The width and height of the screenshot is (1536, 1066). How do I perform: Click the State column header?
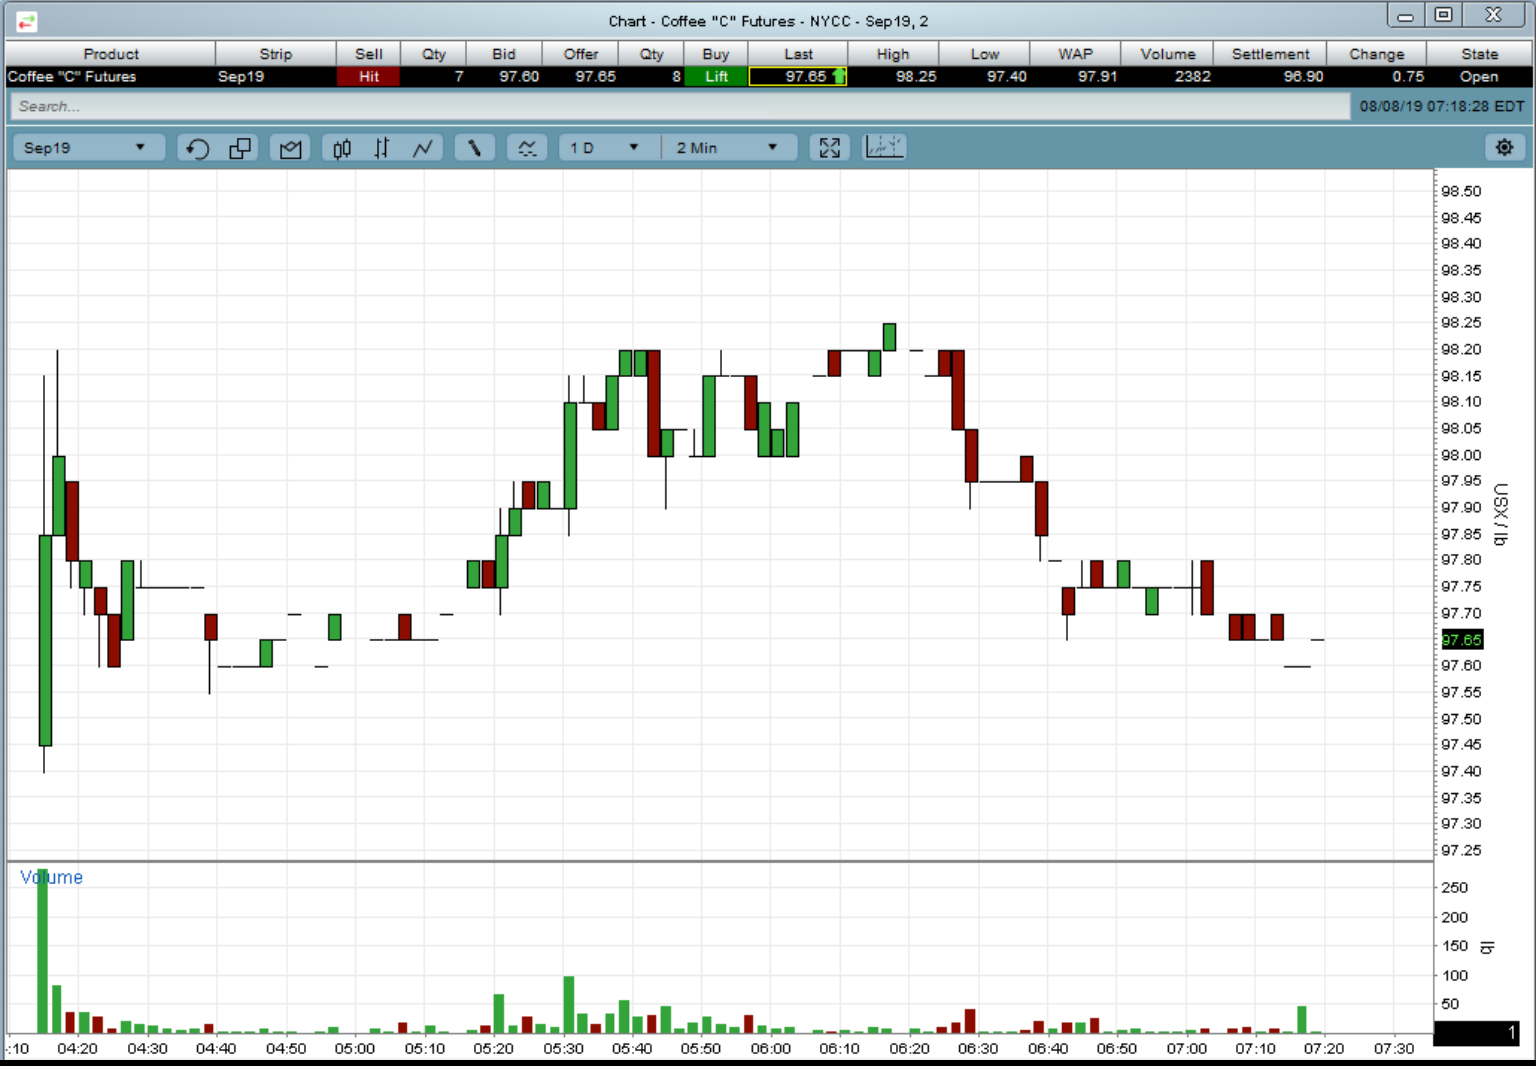tap(1479, 54)
